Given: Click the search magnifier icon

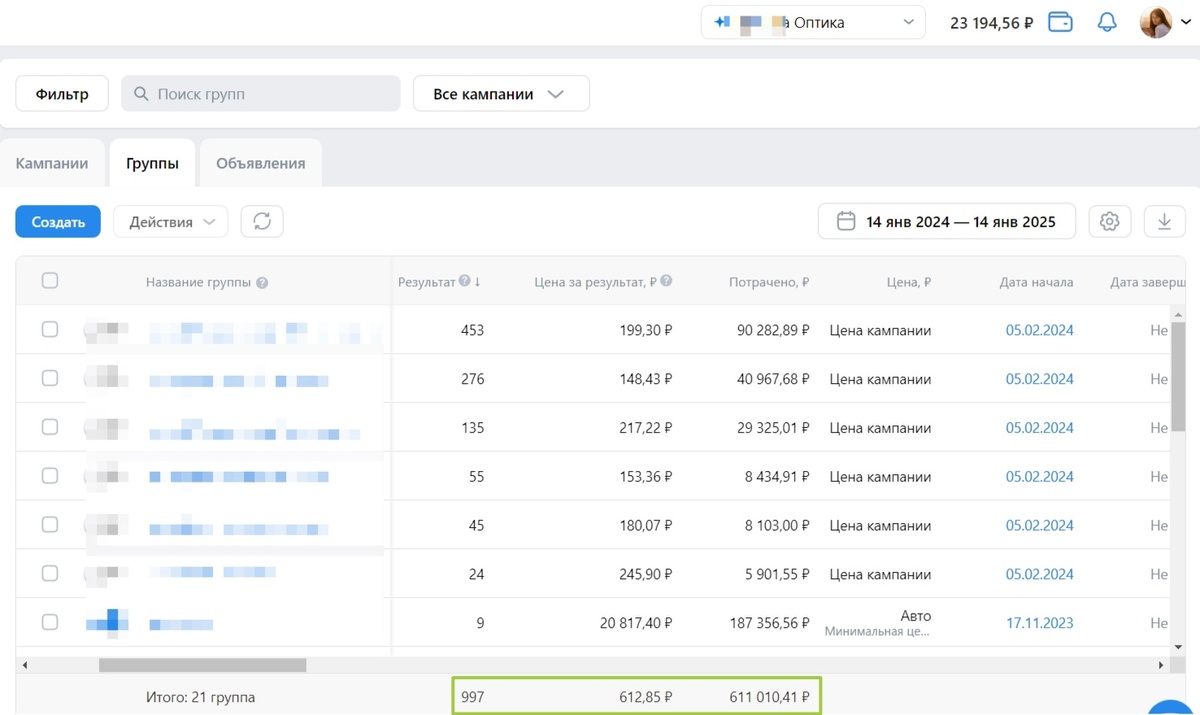Looking at the screenshot, I should pyautogui.click(x=141, y=94).
